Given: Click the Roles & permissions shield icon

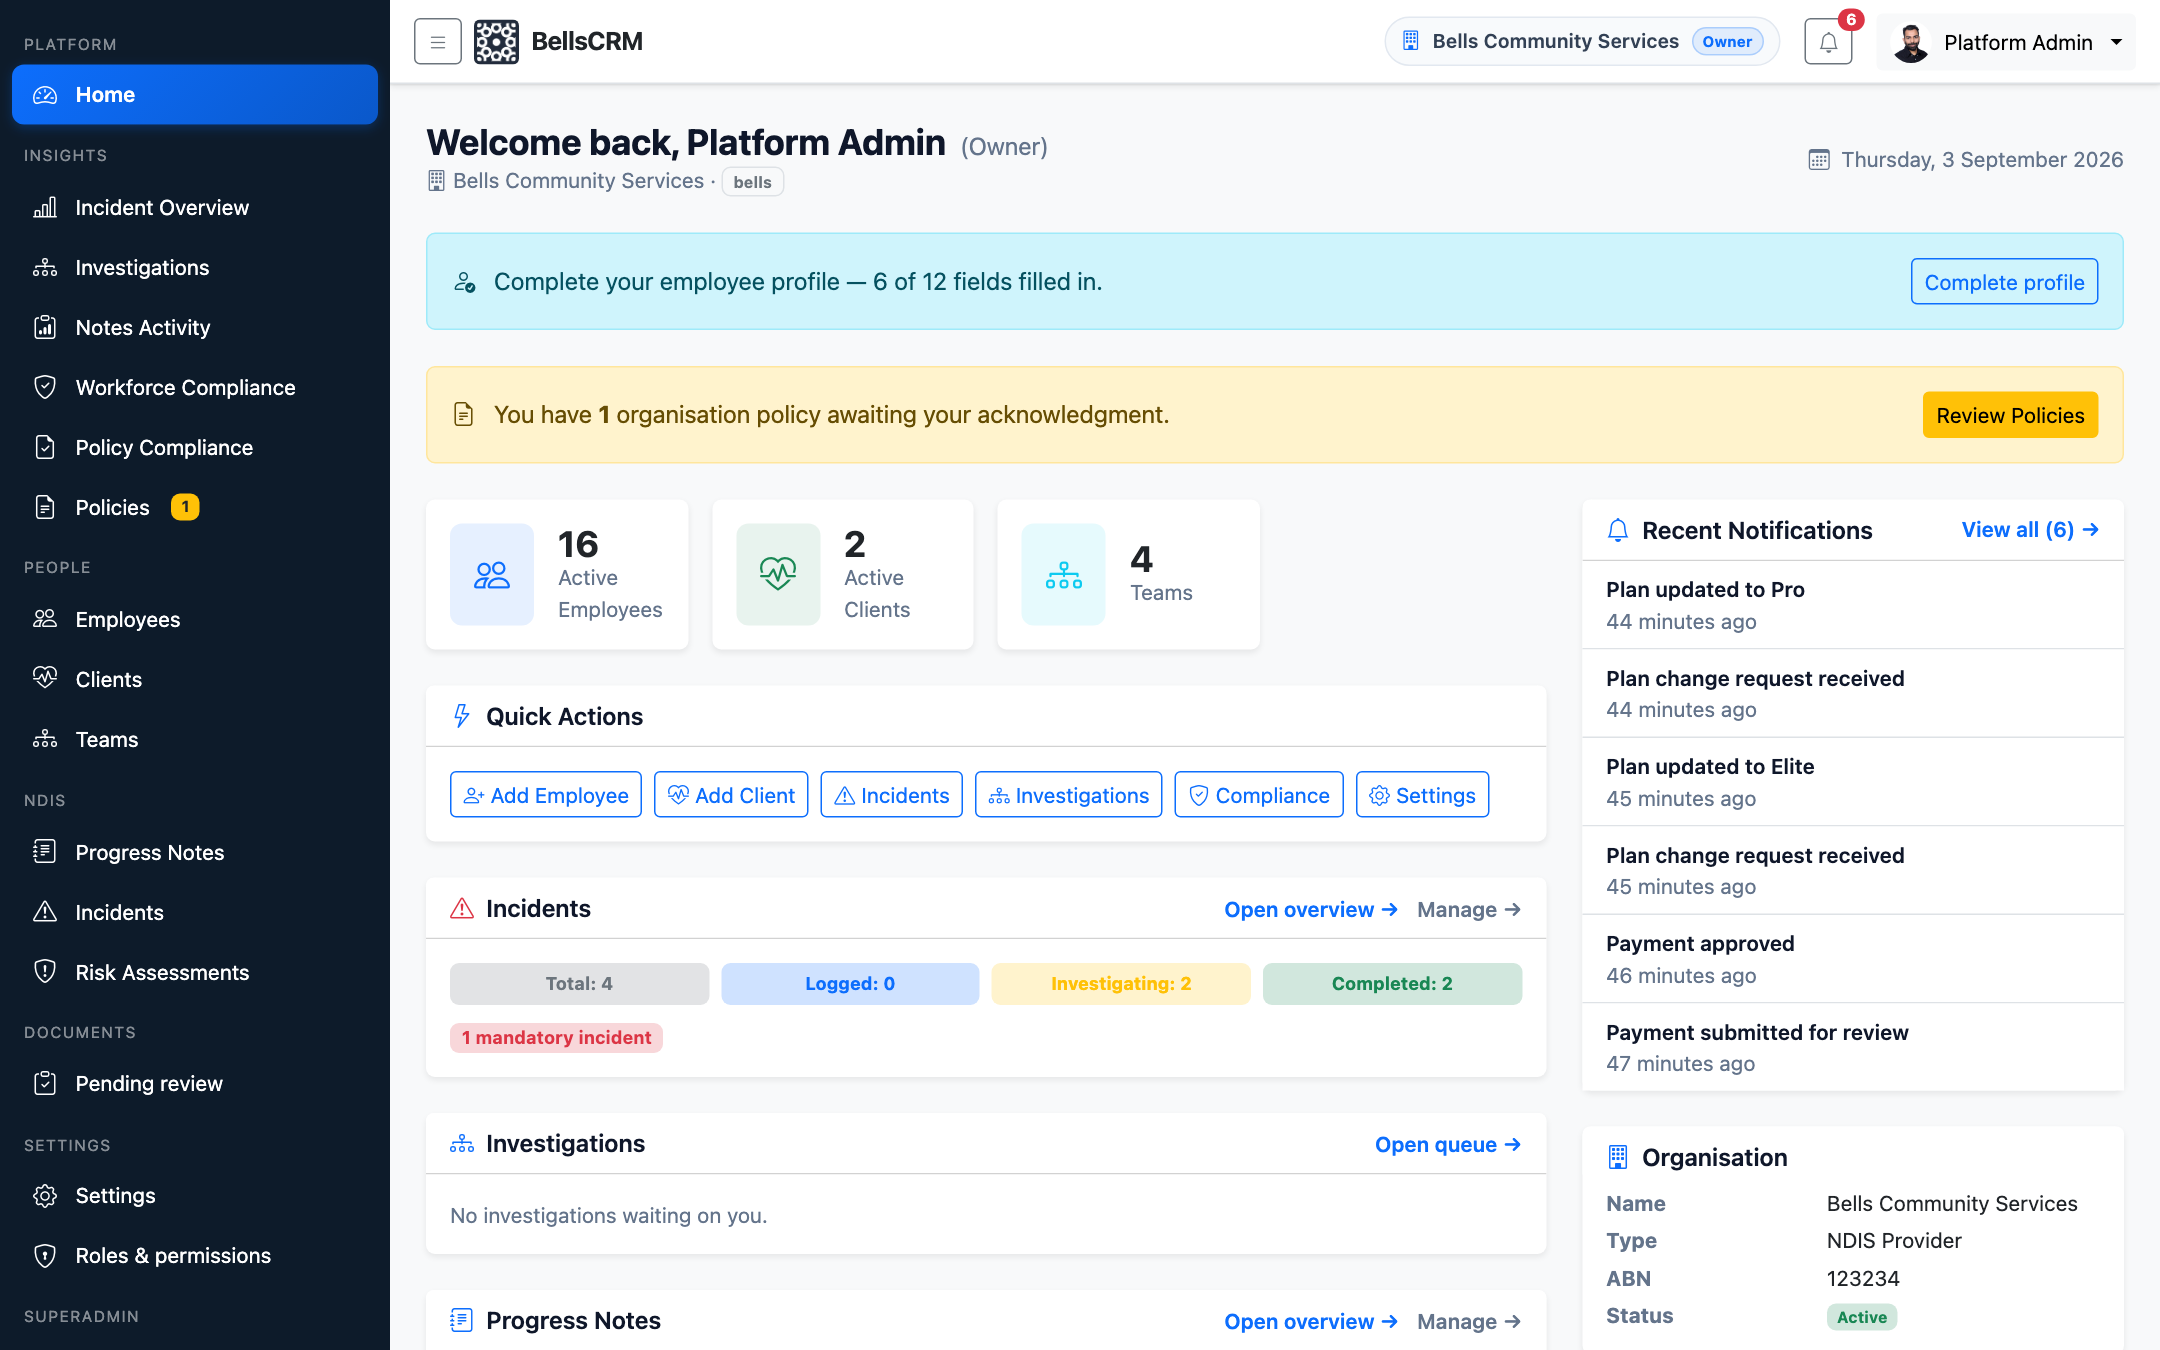Looking at the screenshot, I should tap(45, 1255).
